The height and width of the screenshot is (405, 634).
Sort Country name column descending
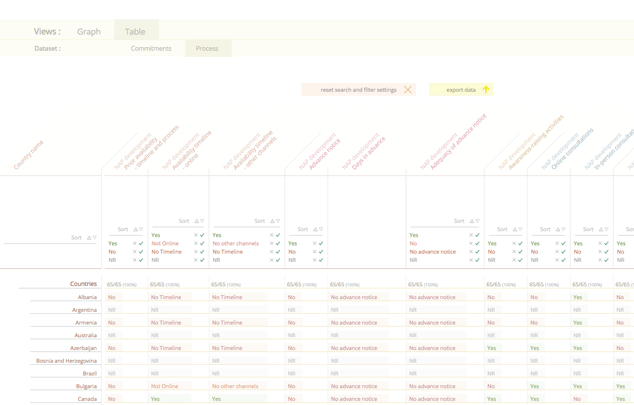click(x=95, y=238)
